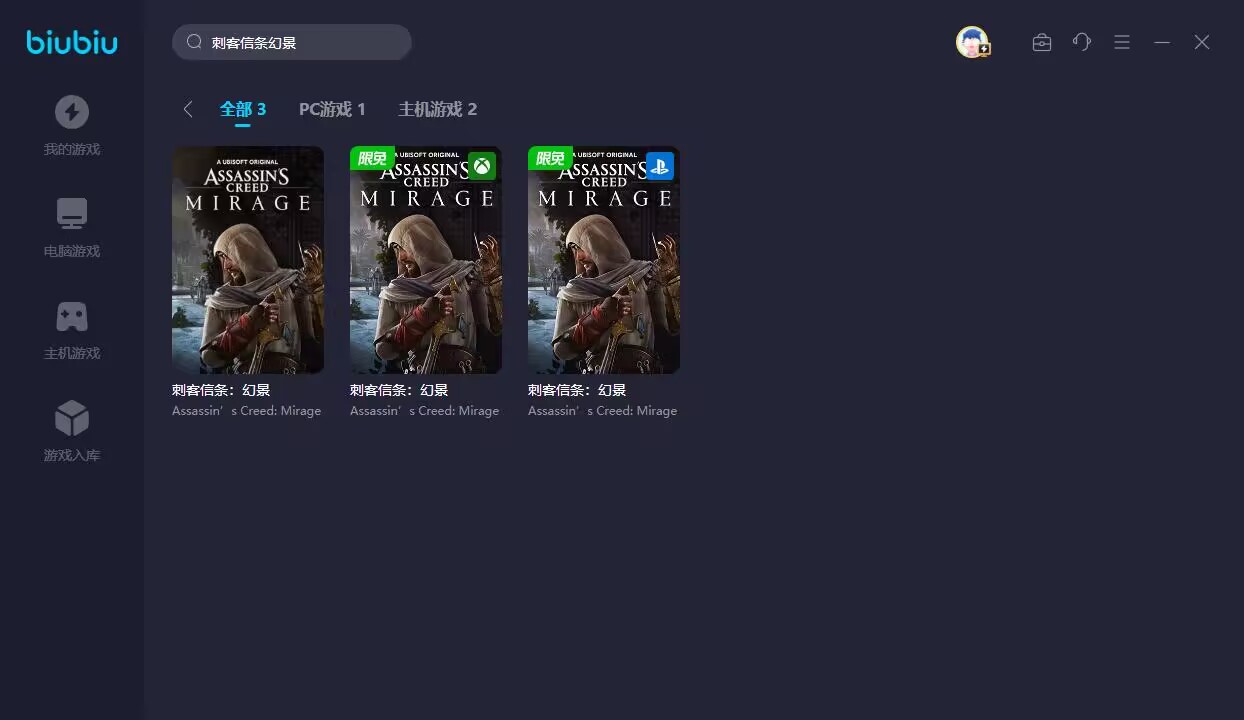The height and width of the screenshot is (720, 1244).
Task: Select the PC Assassin's Creed Mirage cover
Action: click(248, 260)
